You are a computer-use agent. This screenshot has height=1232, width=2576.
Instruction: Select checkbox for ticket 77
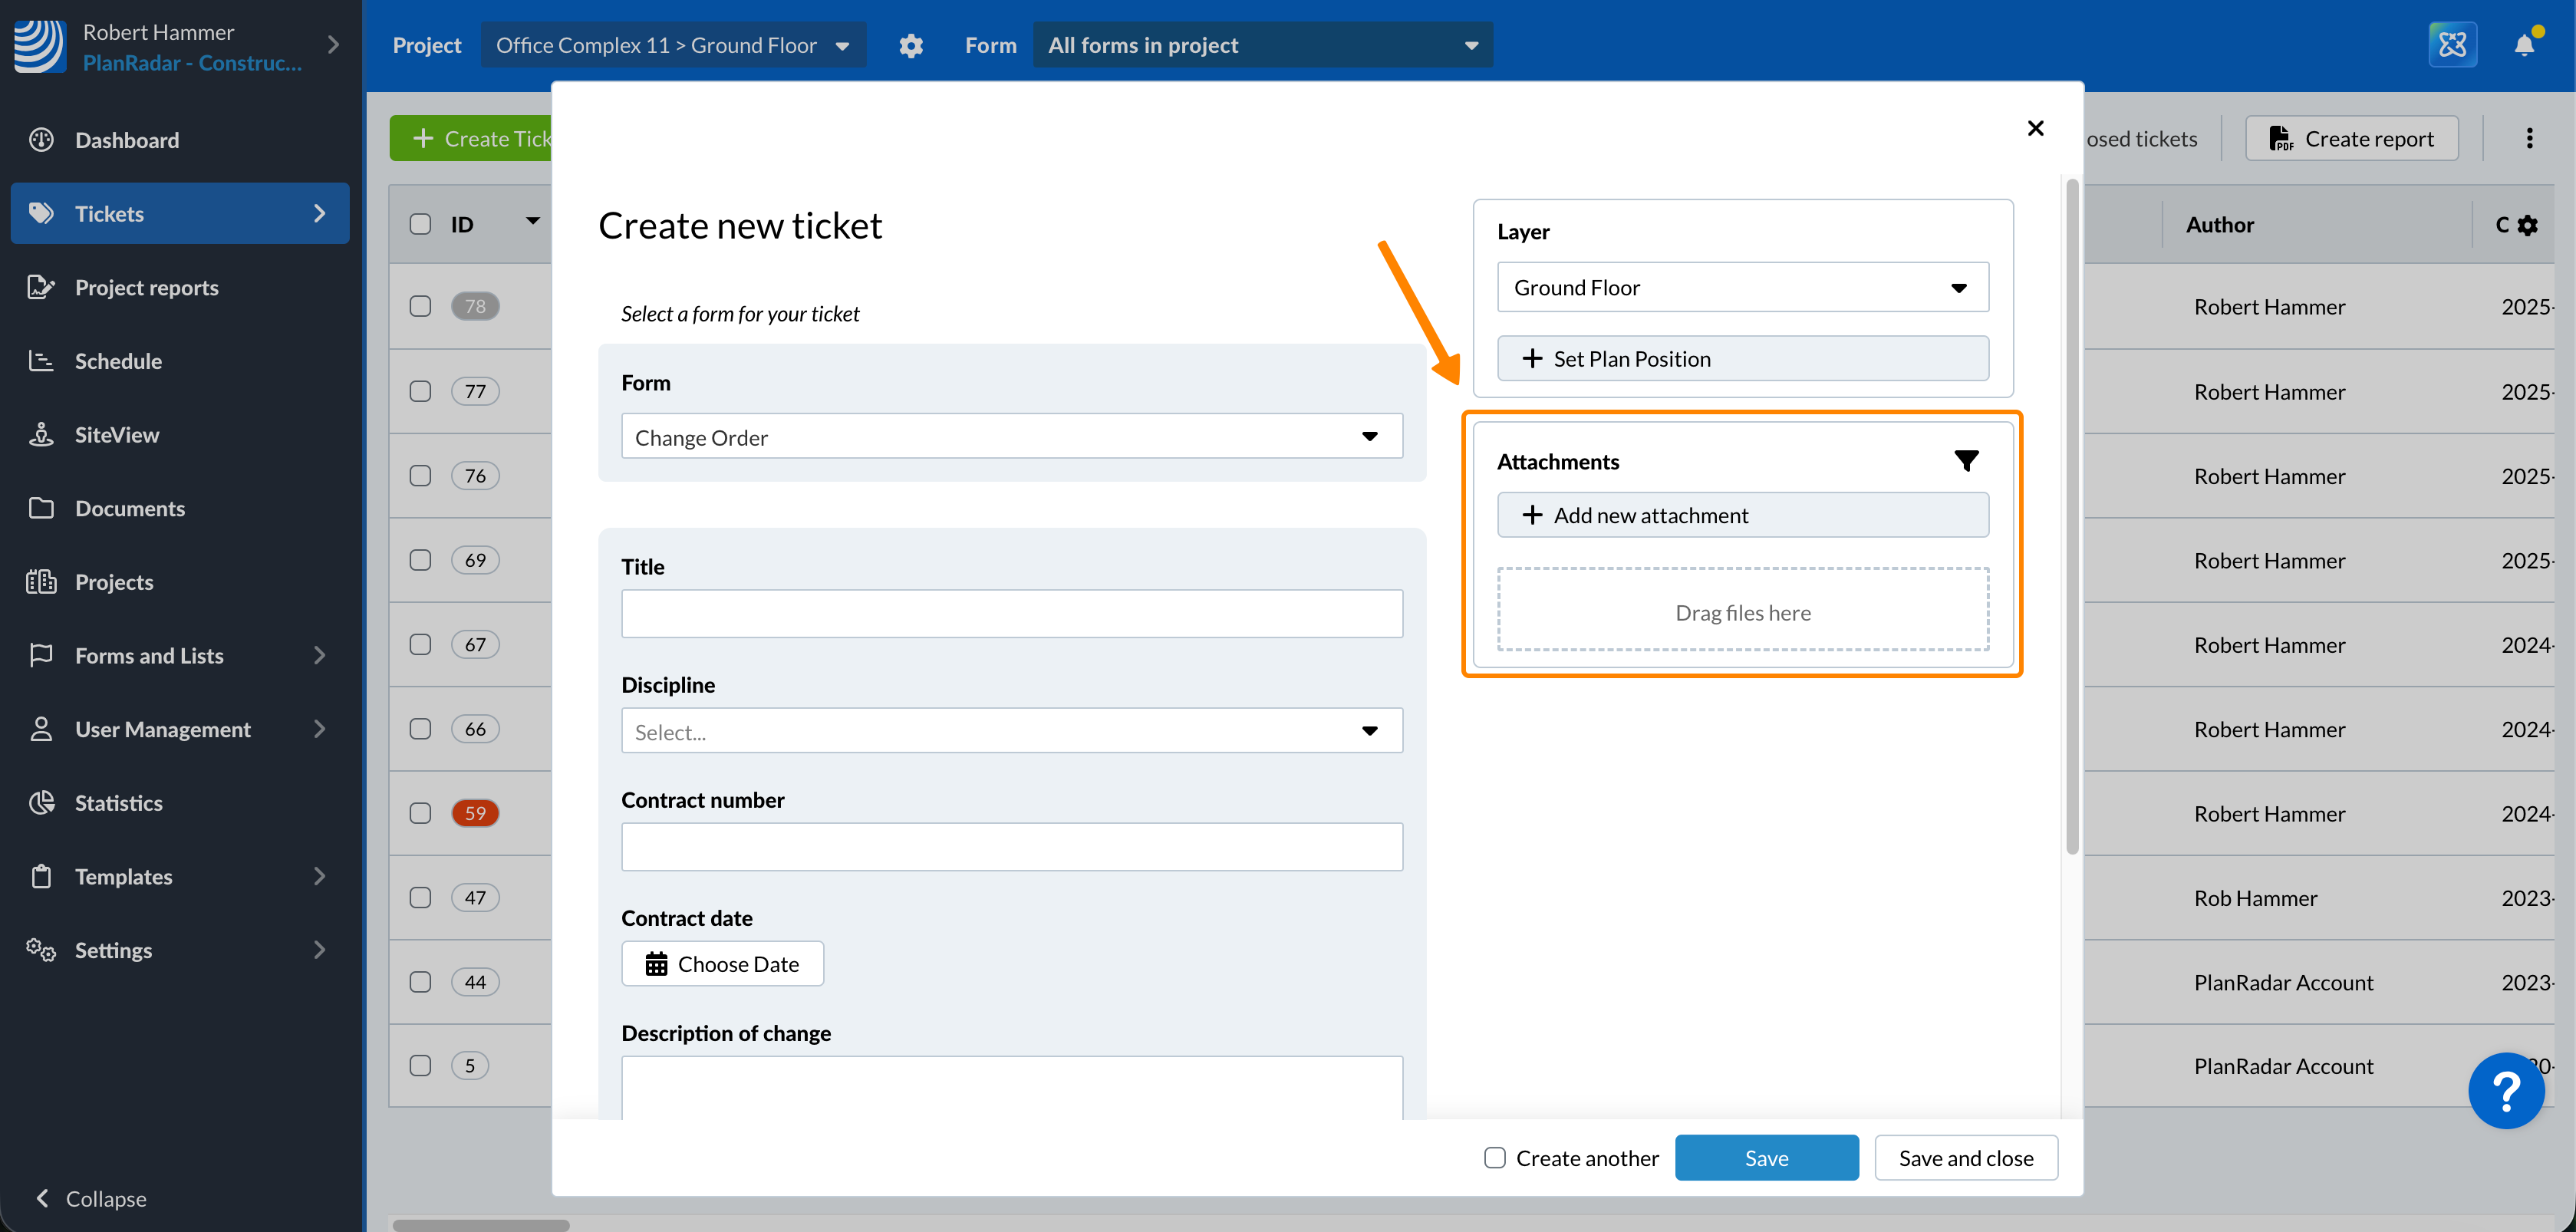click(x=420, y=391)
